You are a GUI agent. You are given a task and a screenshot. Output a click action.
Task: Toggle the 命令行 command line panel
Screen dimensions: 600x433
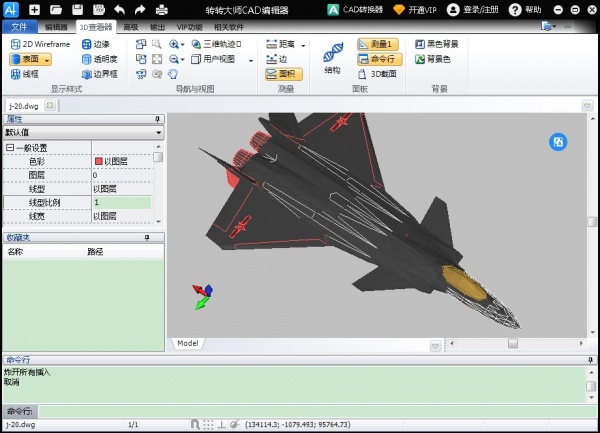click(377, 59)
